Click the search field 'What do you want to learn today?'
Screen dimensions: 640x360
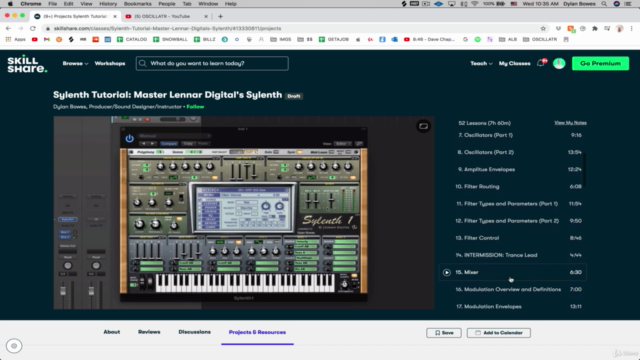tap(212, 63)
